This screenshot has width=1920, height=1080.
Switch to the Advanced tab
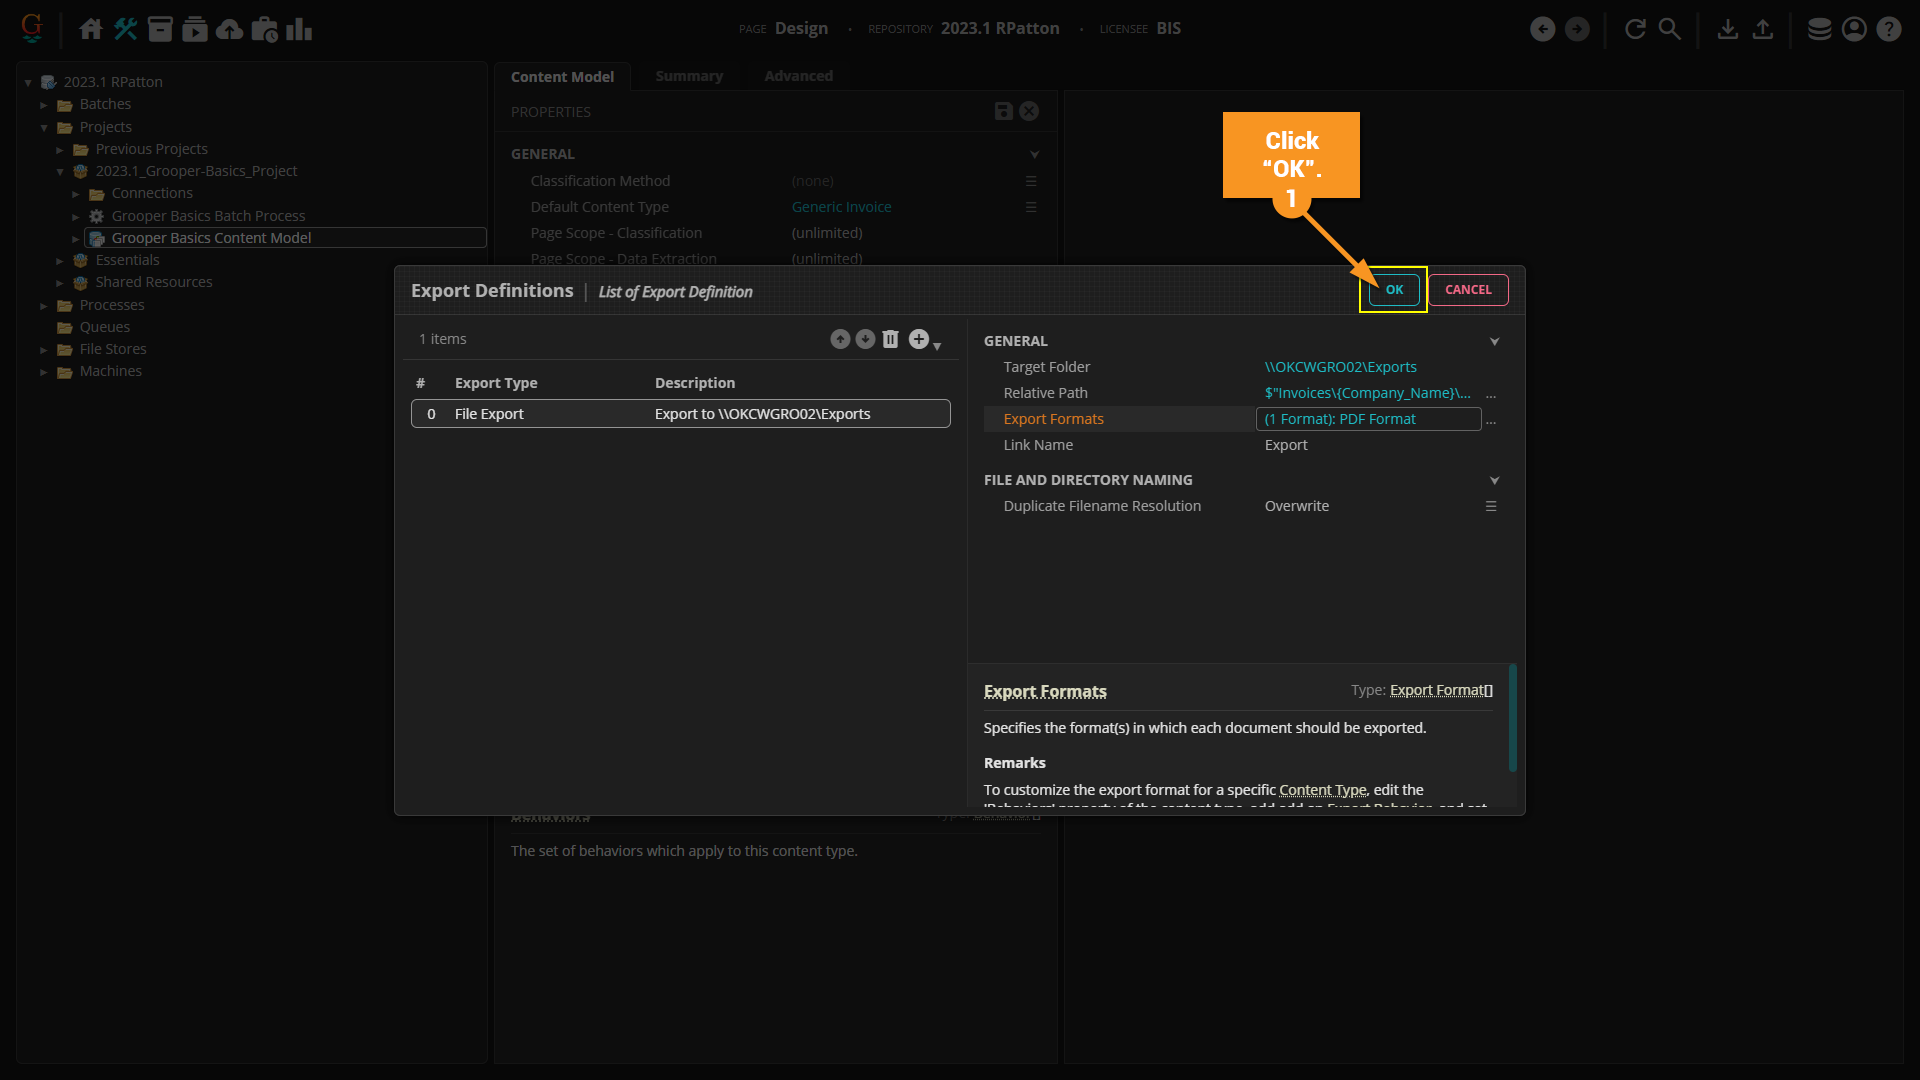tap(798, 76)
